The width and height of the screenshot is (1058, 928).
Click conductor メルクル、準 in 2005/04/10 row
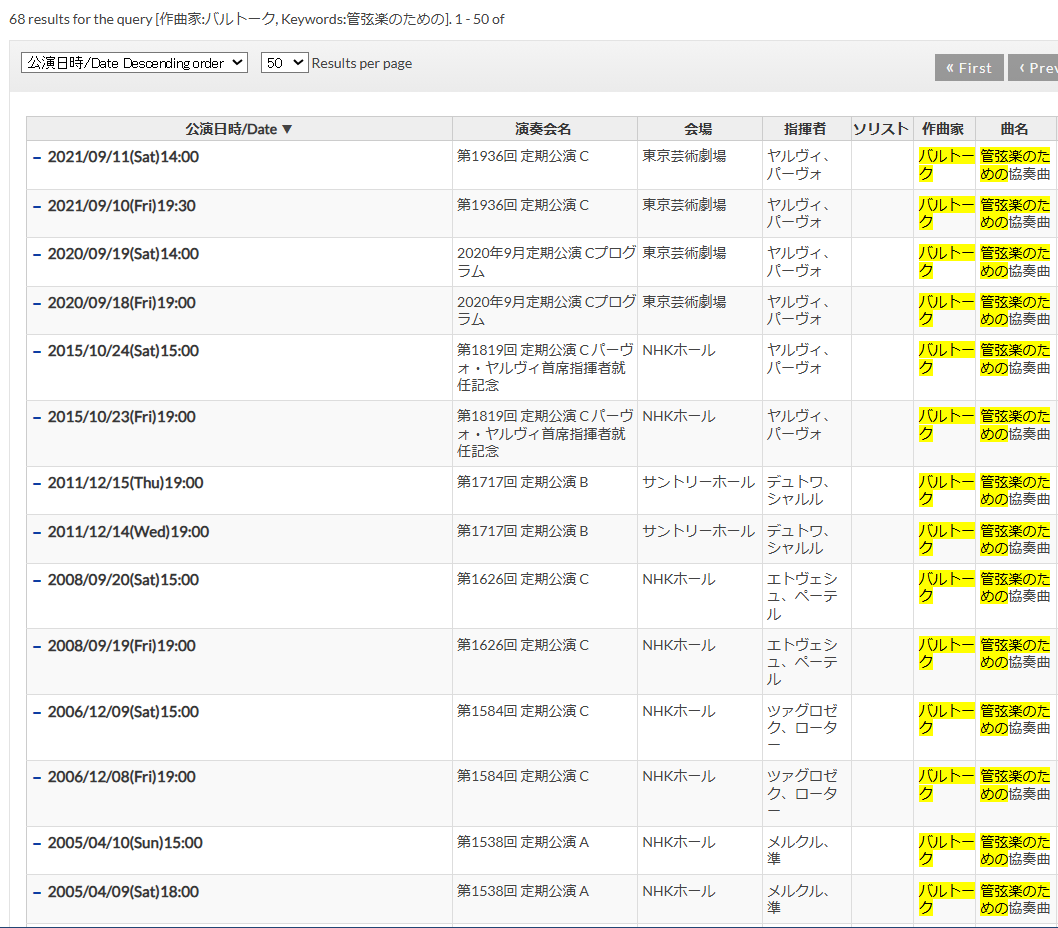tap(798, 850)
